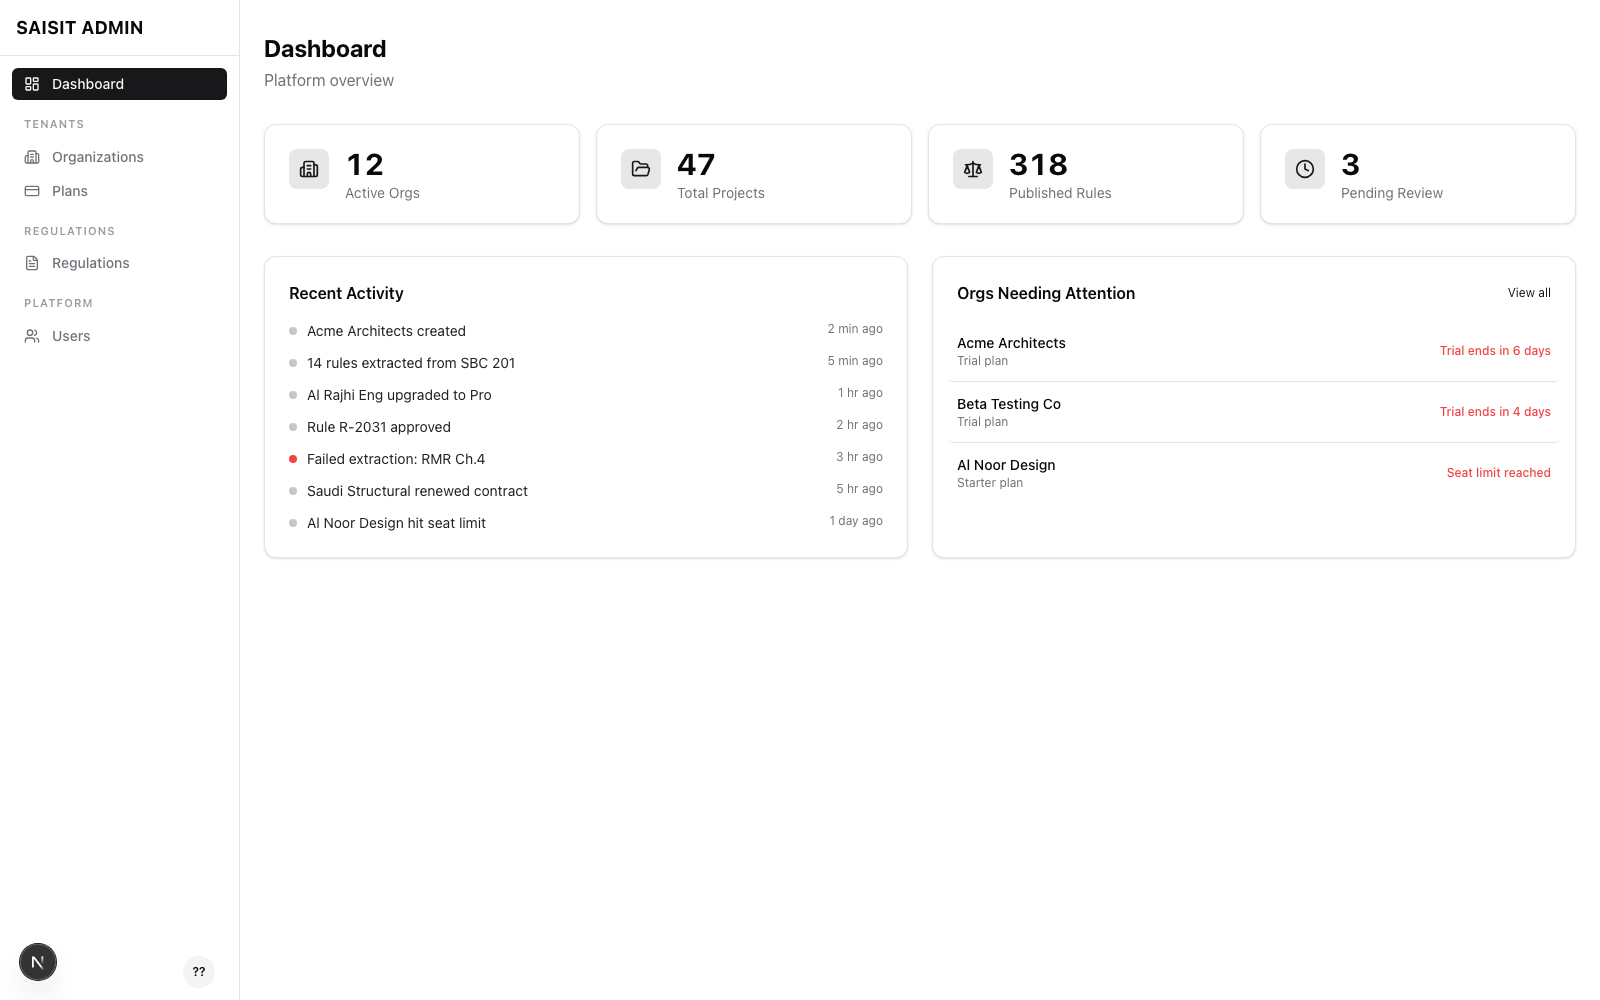Select 'Al Noor Design hit seat limit' entry

click(x=586, y=523)
